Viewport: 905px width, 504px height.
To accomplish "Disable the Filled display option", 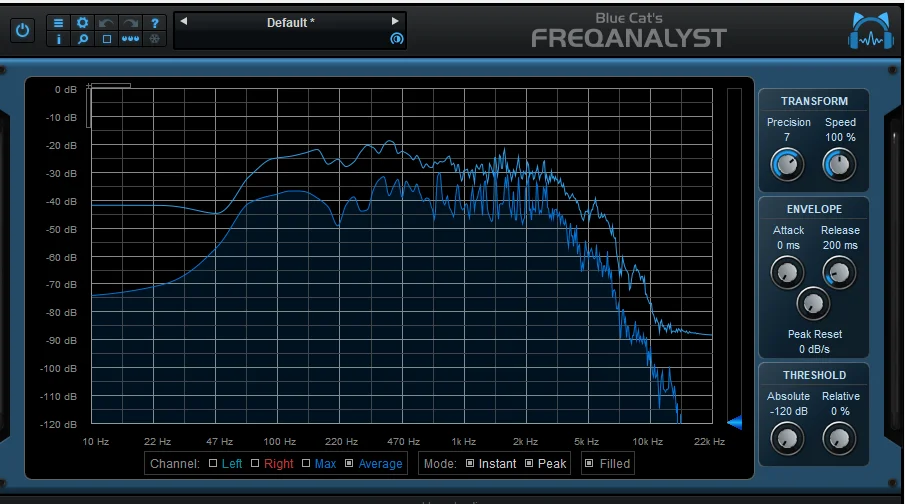I will (589, 464).
